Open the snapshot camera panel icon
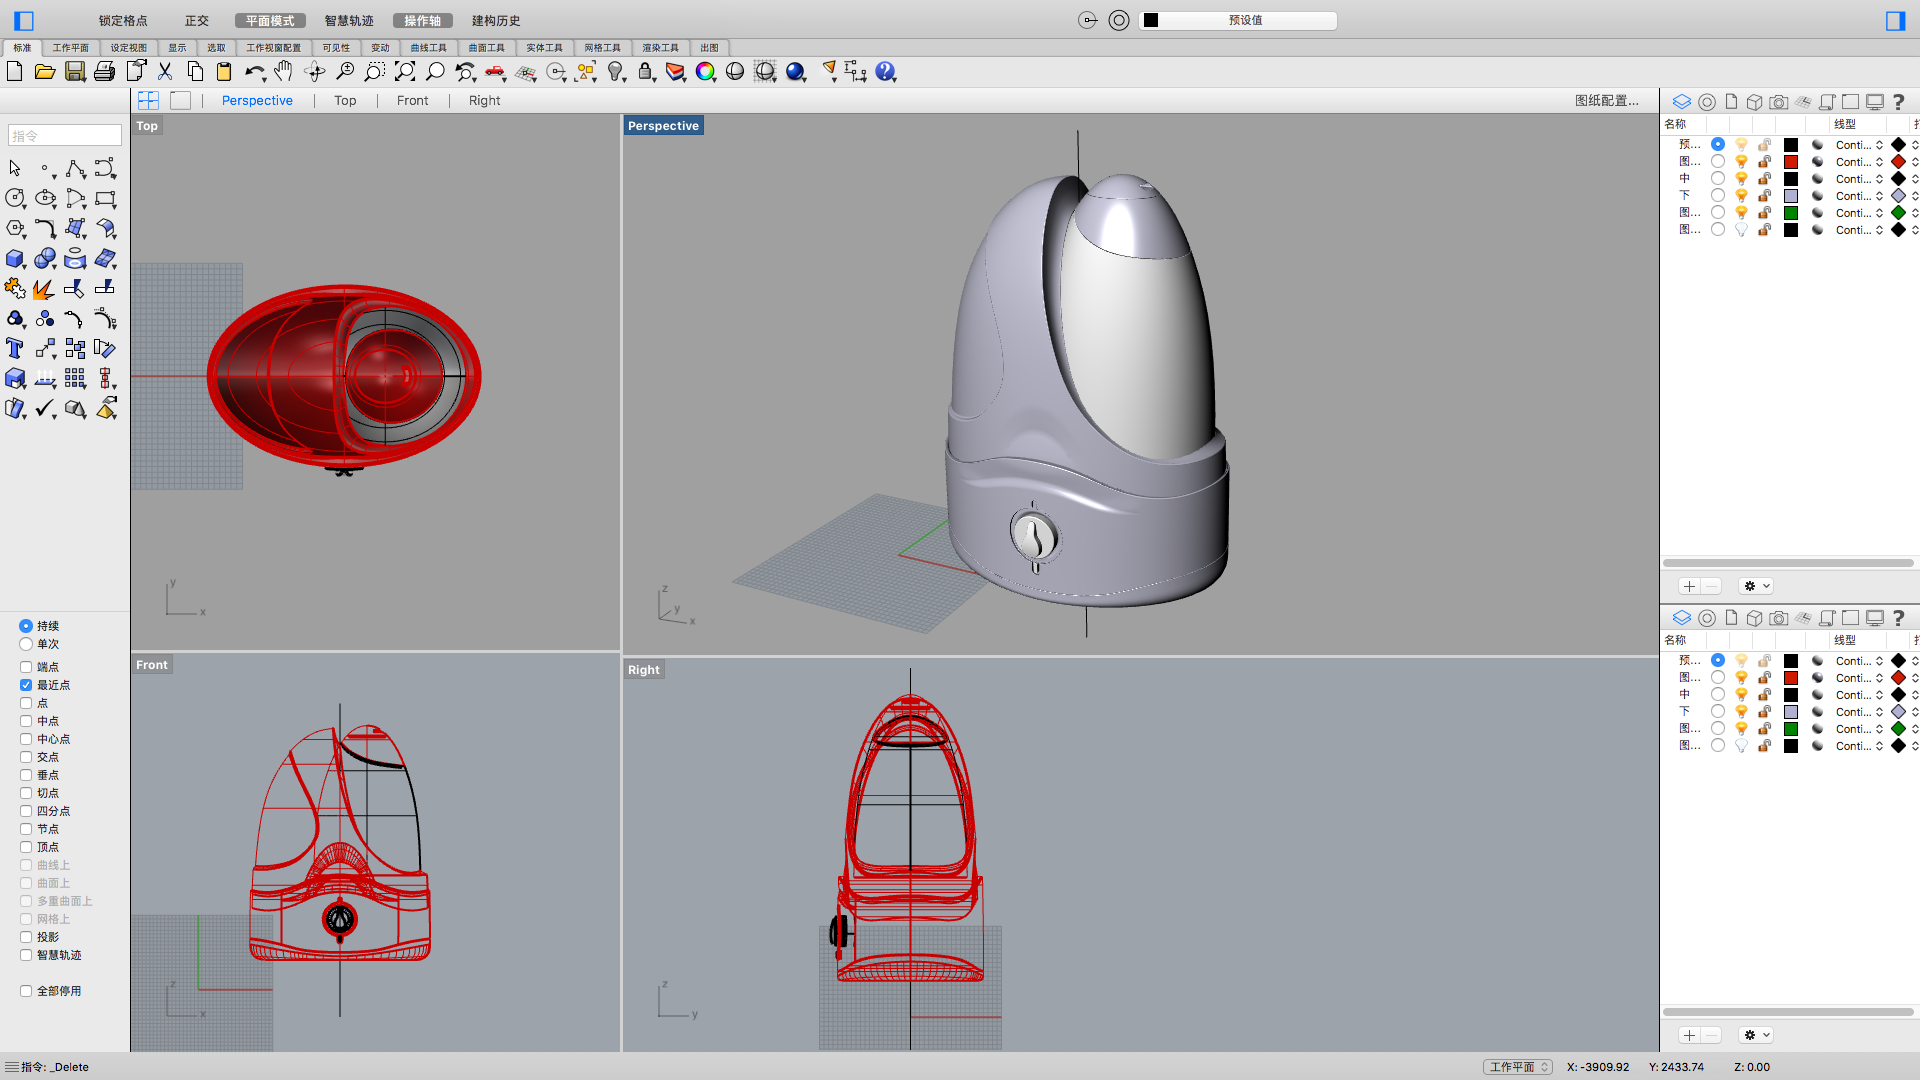The height and width of the screenshot is (1080, 1920). click(x=1778, y=101)
